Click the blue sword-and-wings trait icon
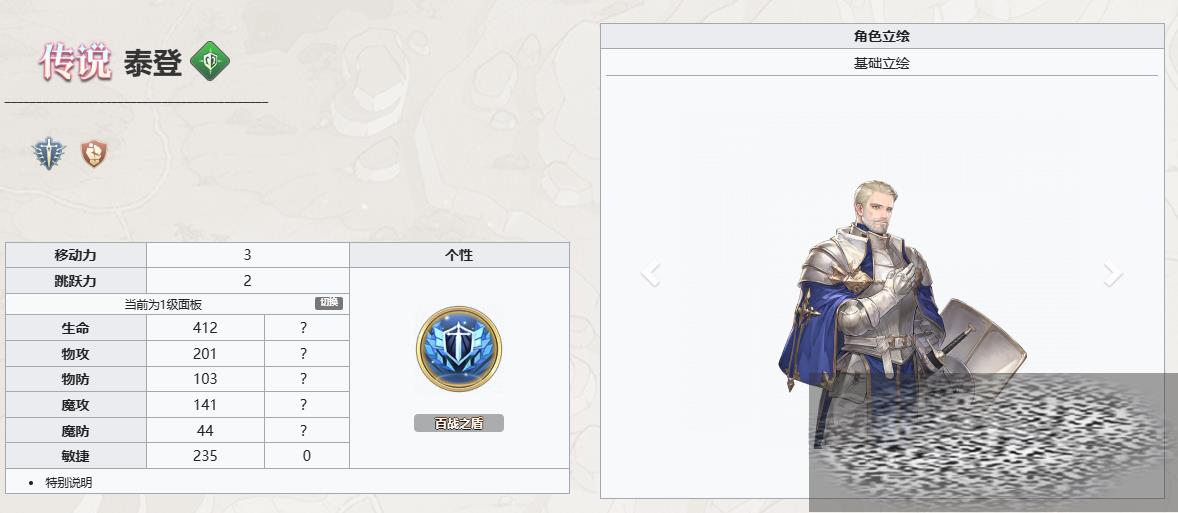The image size is (1178, 513). point(49,153)
